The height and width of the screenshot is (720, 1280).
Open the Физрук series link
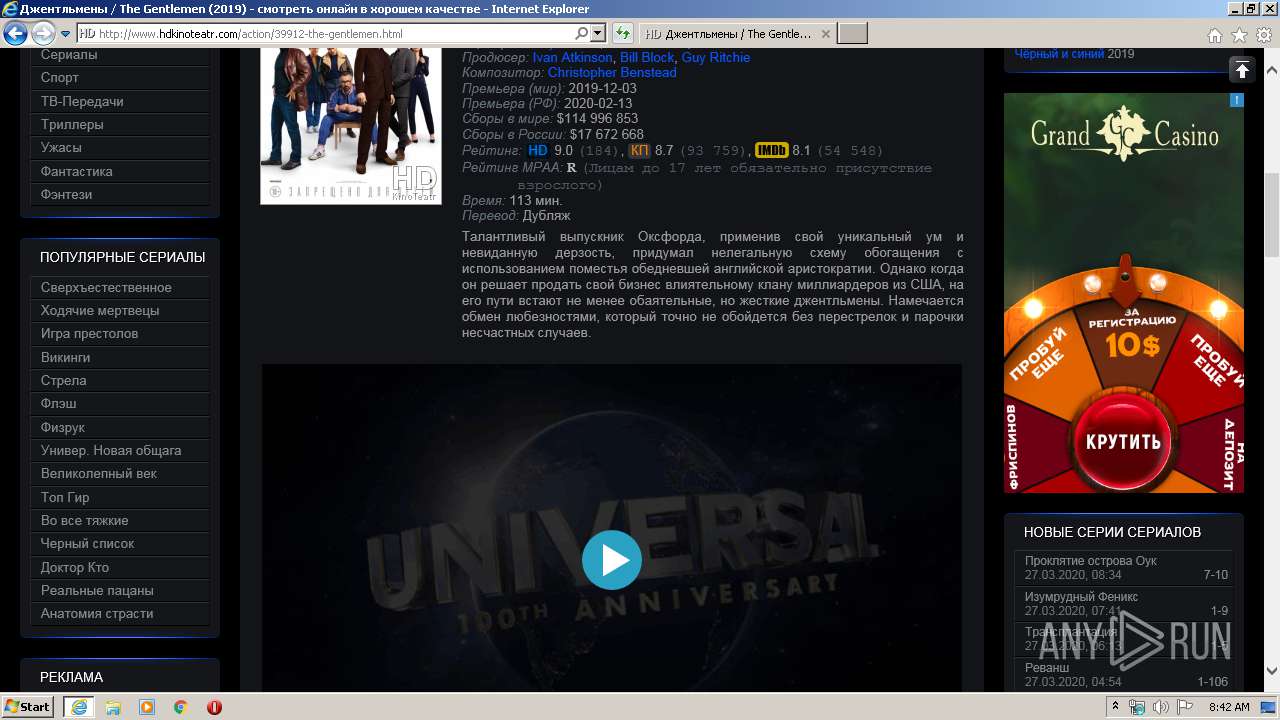pyautogui.click(x=120, y=427)
